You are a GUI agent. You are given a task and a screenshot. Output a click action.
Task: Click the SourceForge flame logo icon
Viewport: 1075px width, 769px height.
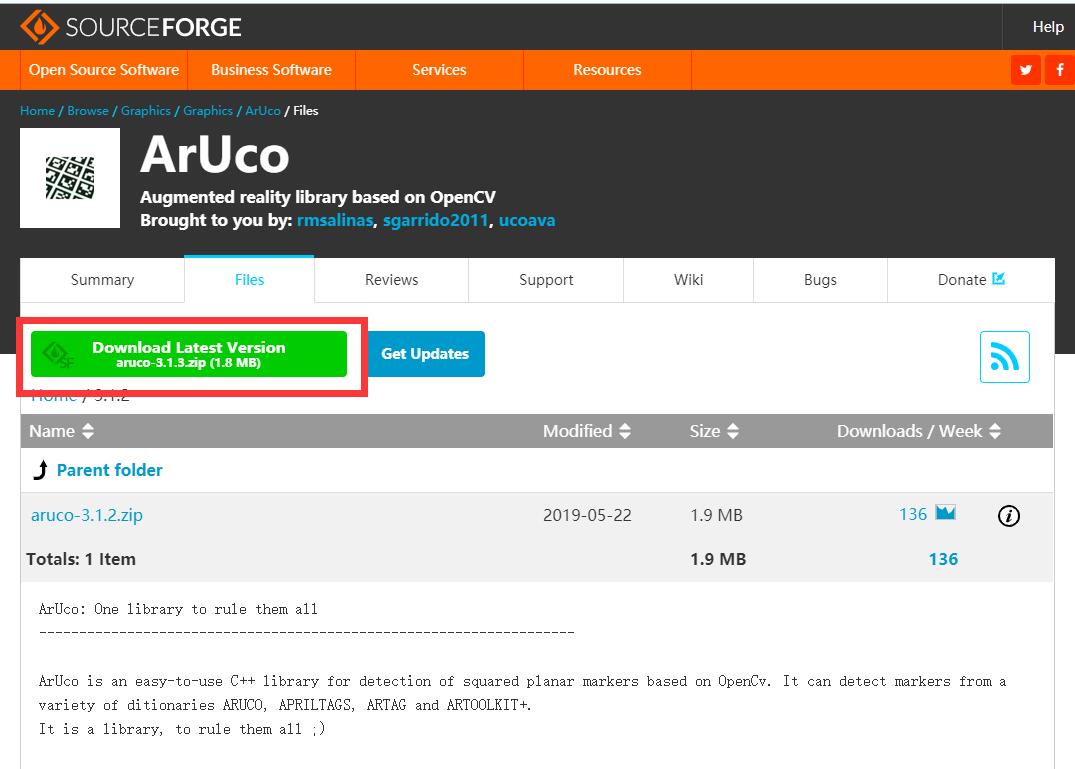[38, 27]
